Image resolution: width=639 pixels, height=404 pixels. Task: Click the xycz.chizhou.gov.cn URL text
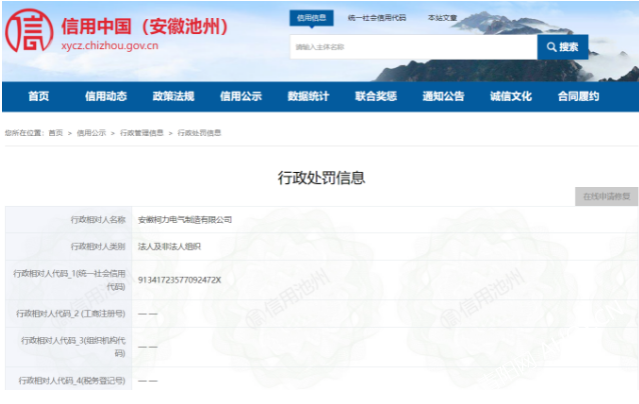[110, 46]
